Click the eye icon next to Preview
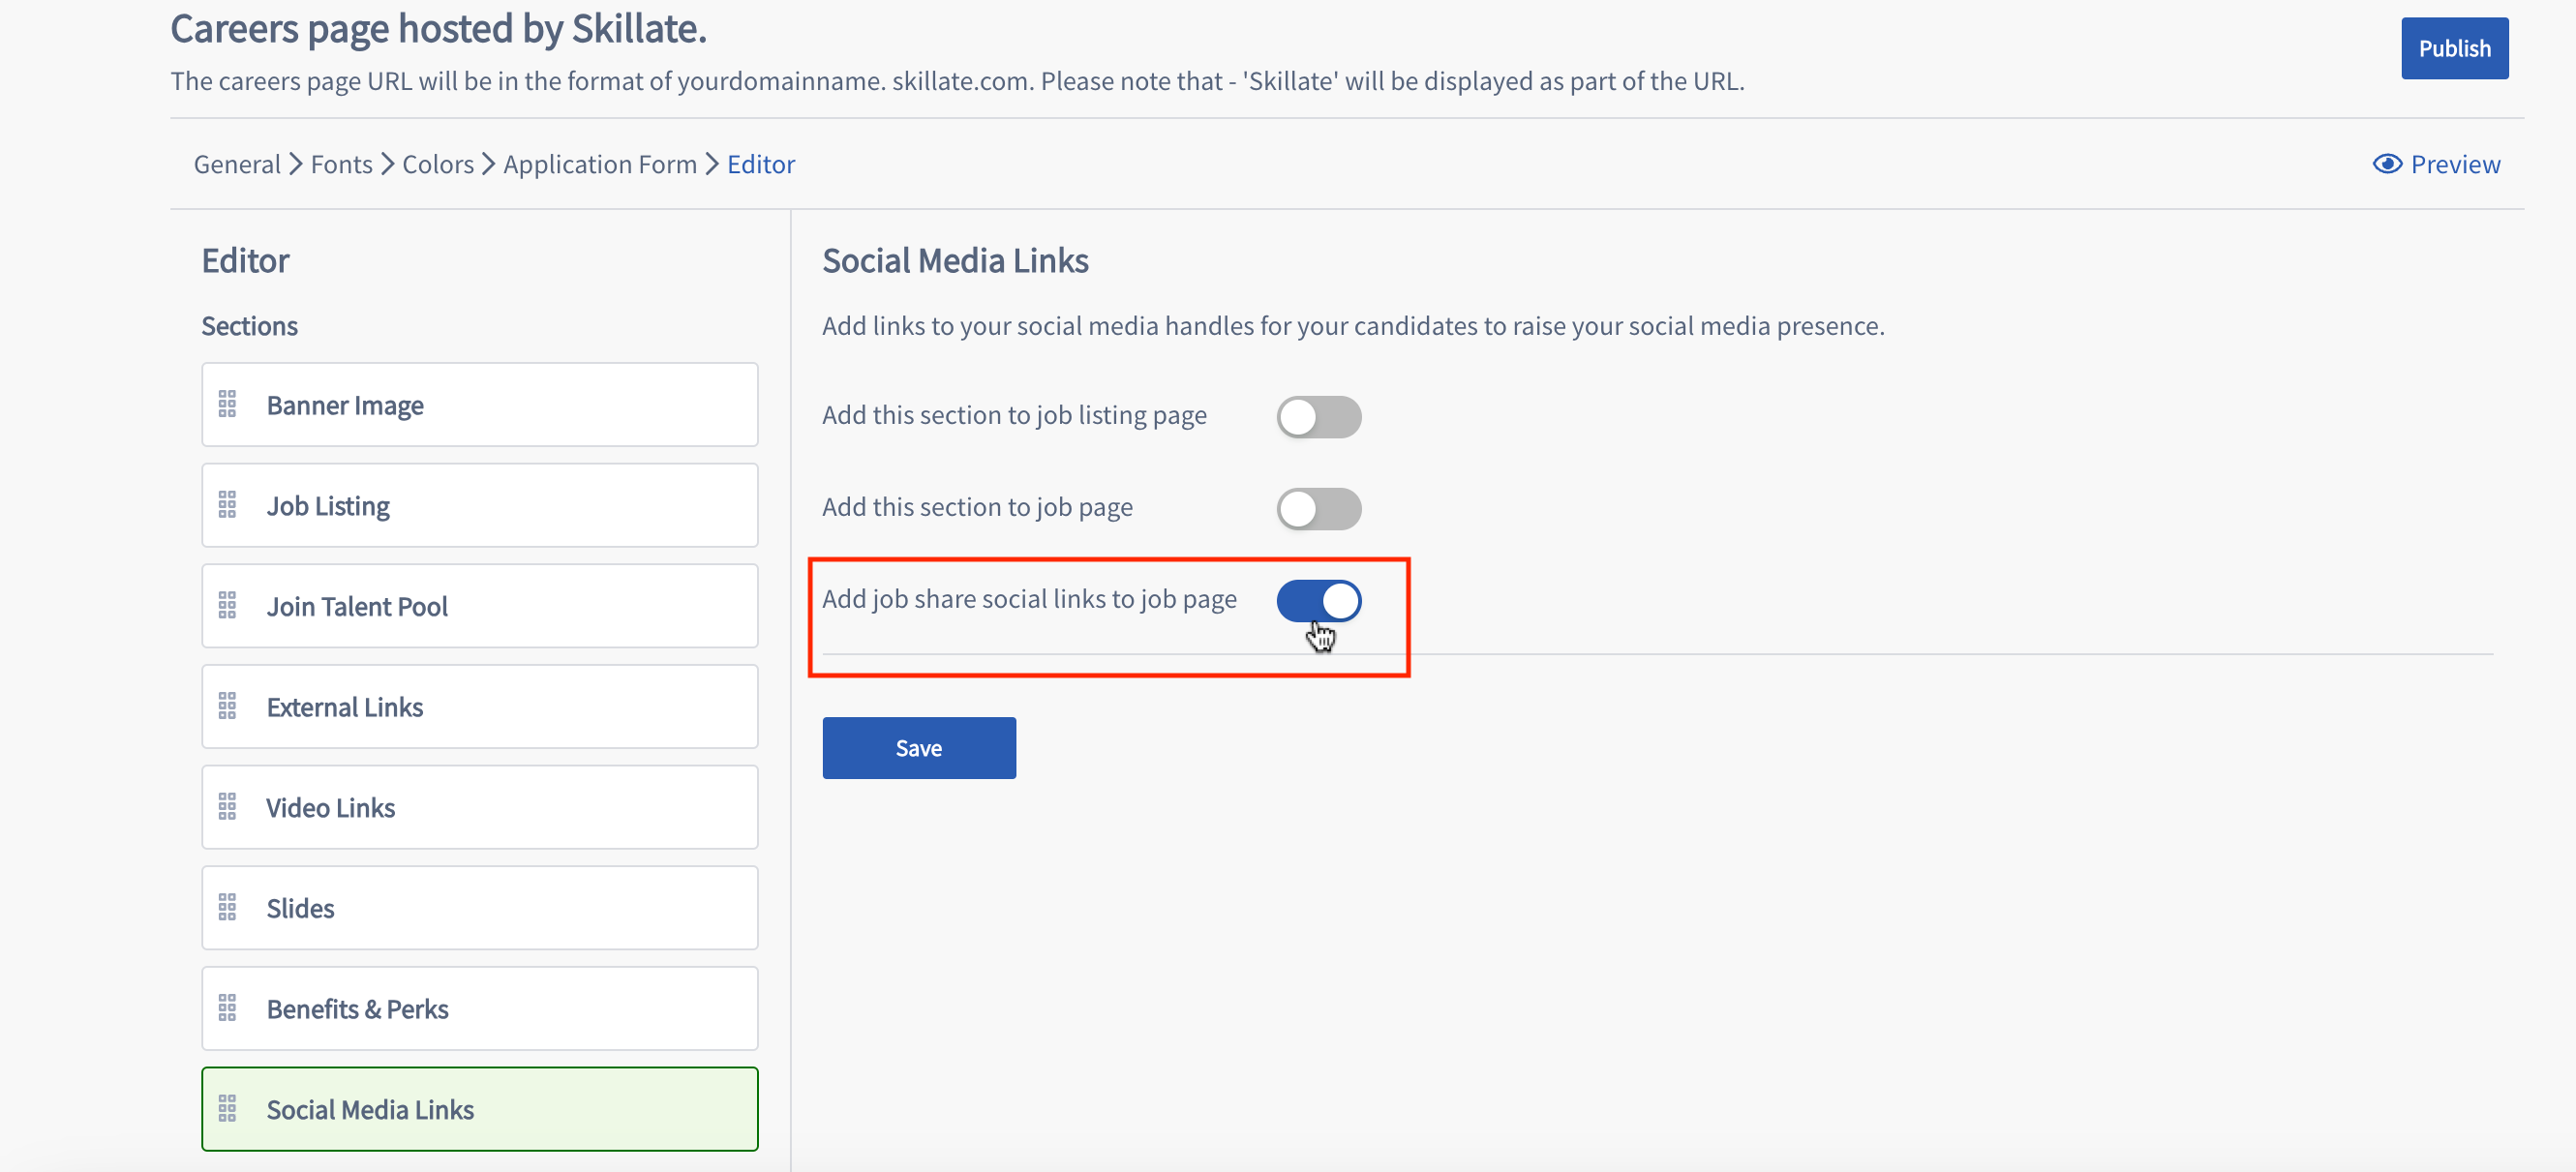Image resolution: width=2576 pixels, height=1172 pixels. (x=2387, y=164)
